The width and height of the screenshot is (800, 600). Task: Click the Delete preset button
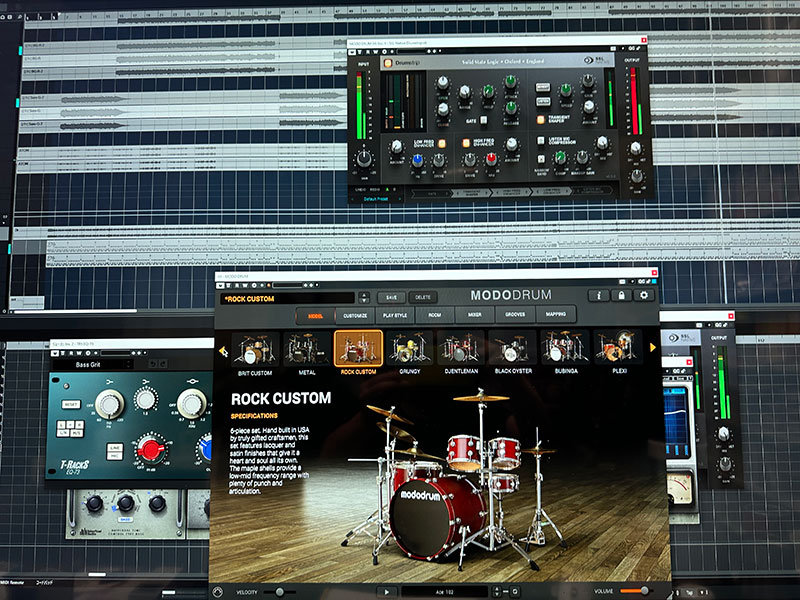tap(423, 296)
